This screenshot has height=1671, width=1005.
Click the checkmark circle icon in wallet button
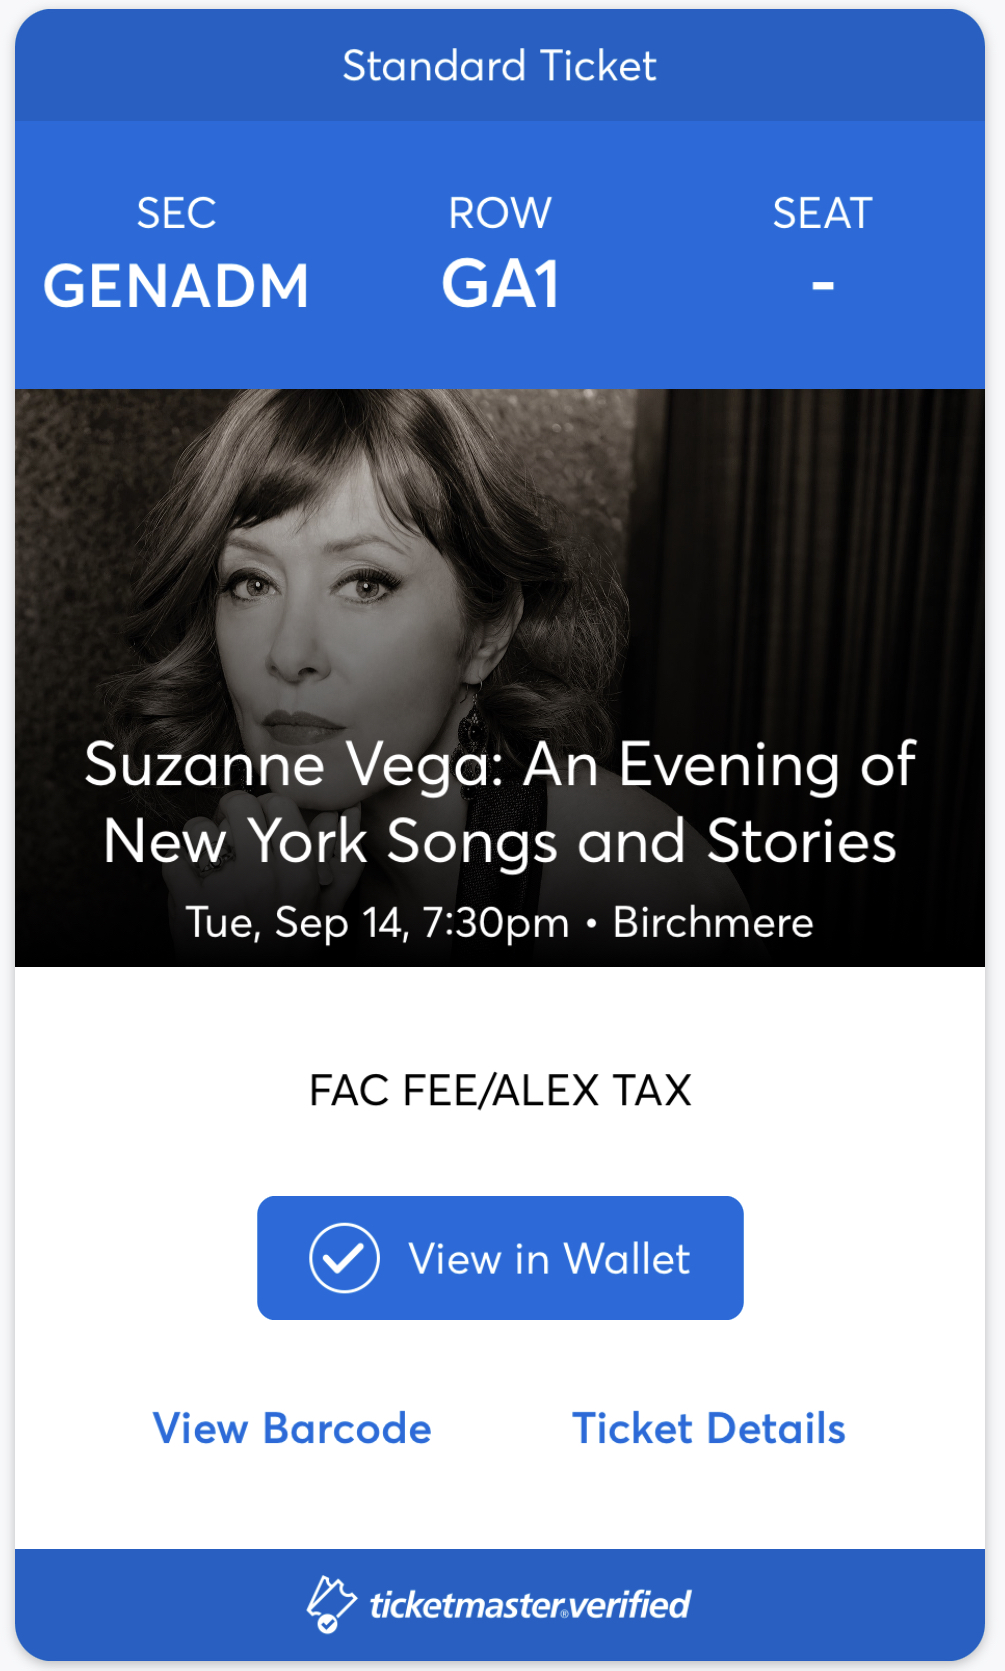coord(344,1258)
